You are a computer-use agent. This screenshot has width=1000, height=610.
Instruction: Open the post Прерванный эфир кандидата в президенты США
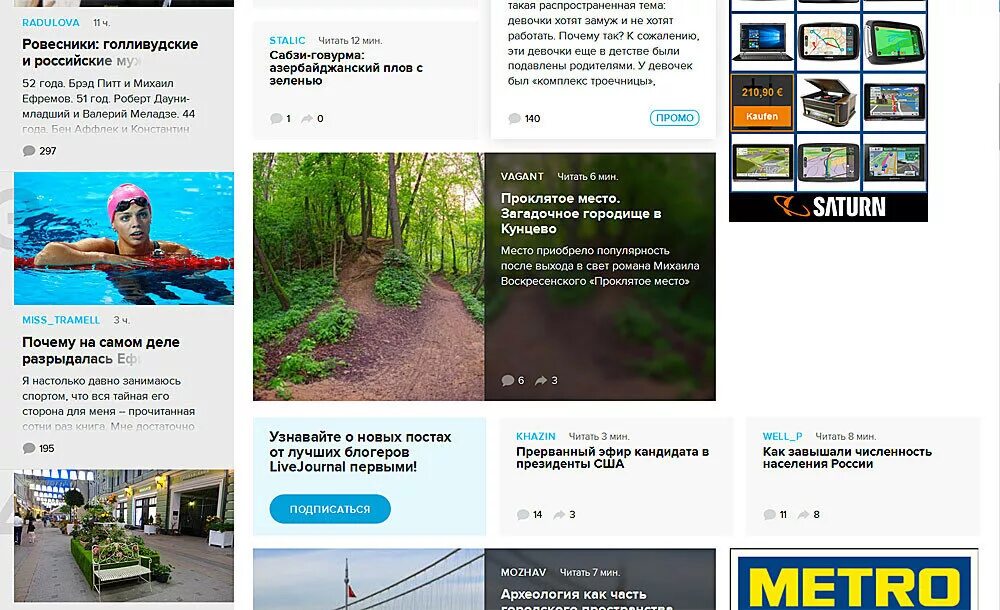click(x=612, y=458)
